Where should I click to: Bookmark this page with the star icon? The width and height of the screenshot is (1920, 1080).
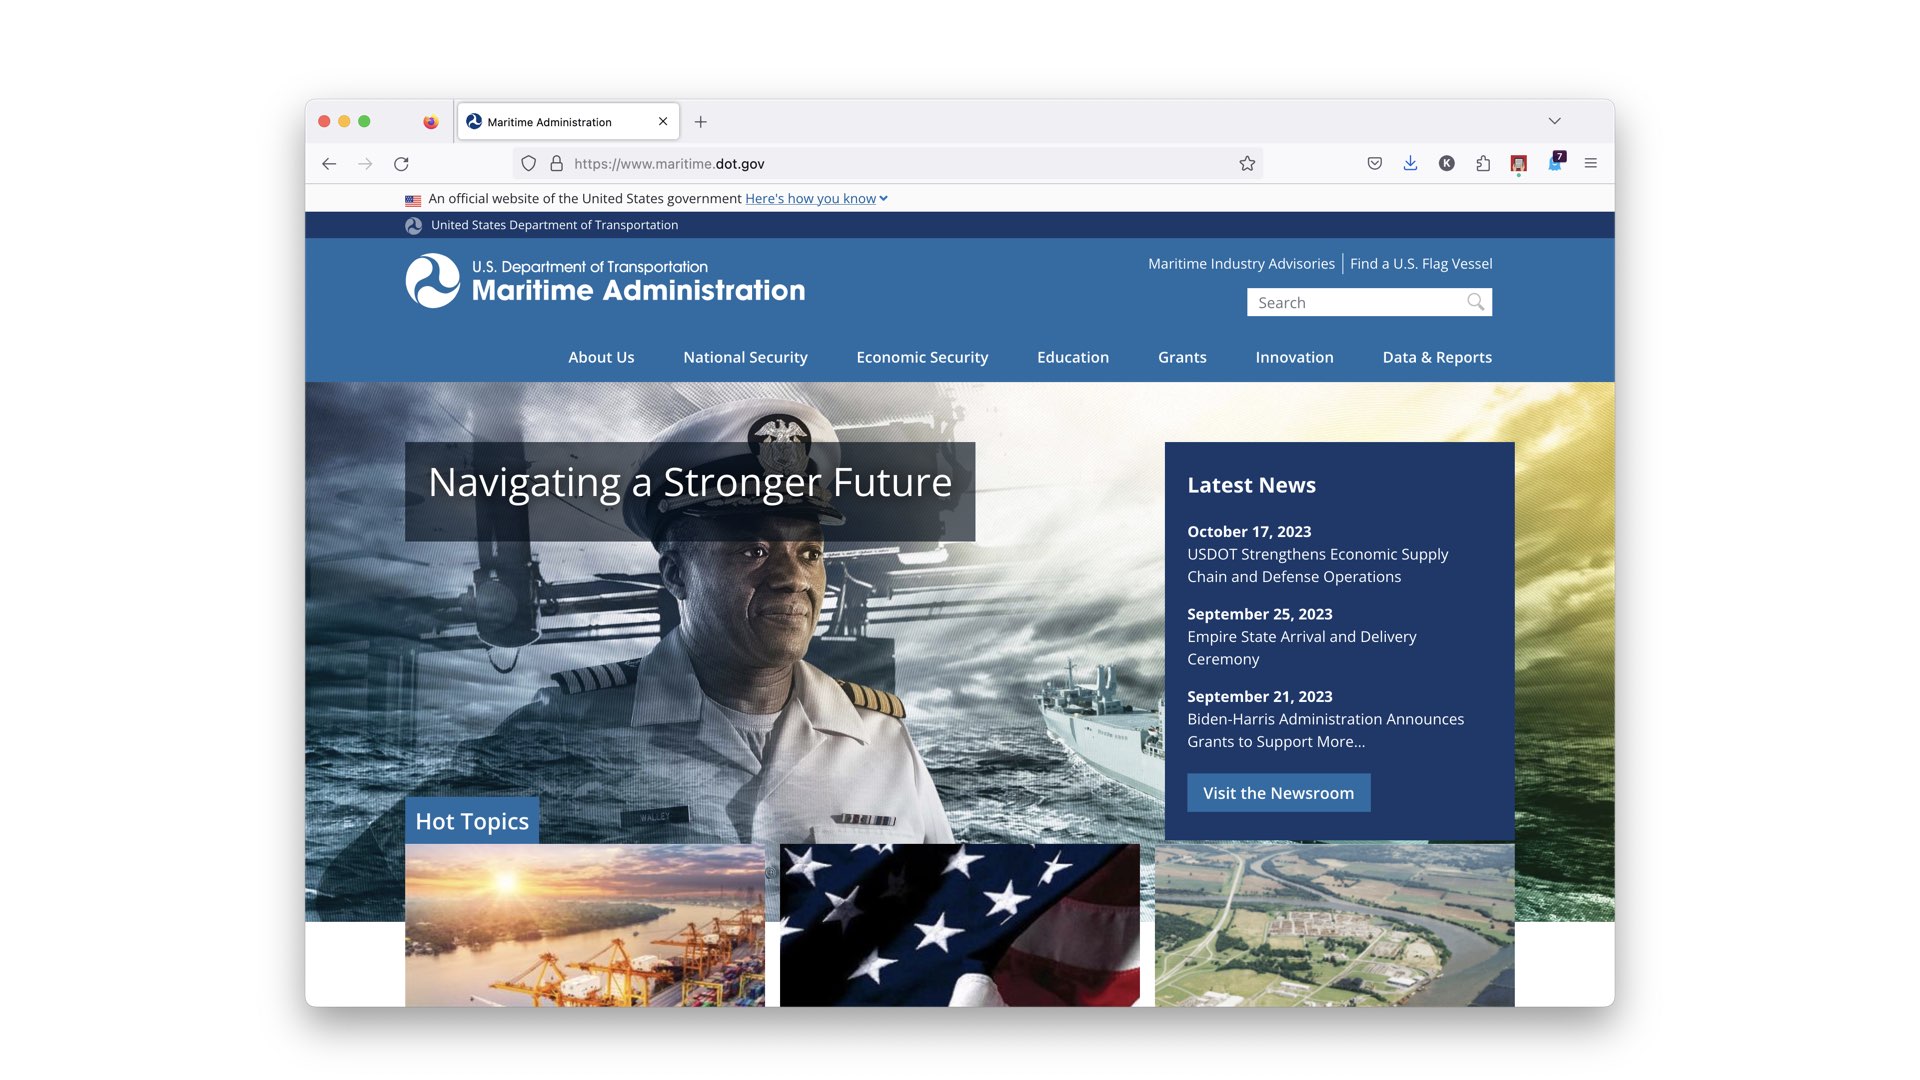tap(1247, 164)
